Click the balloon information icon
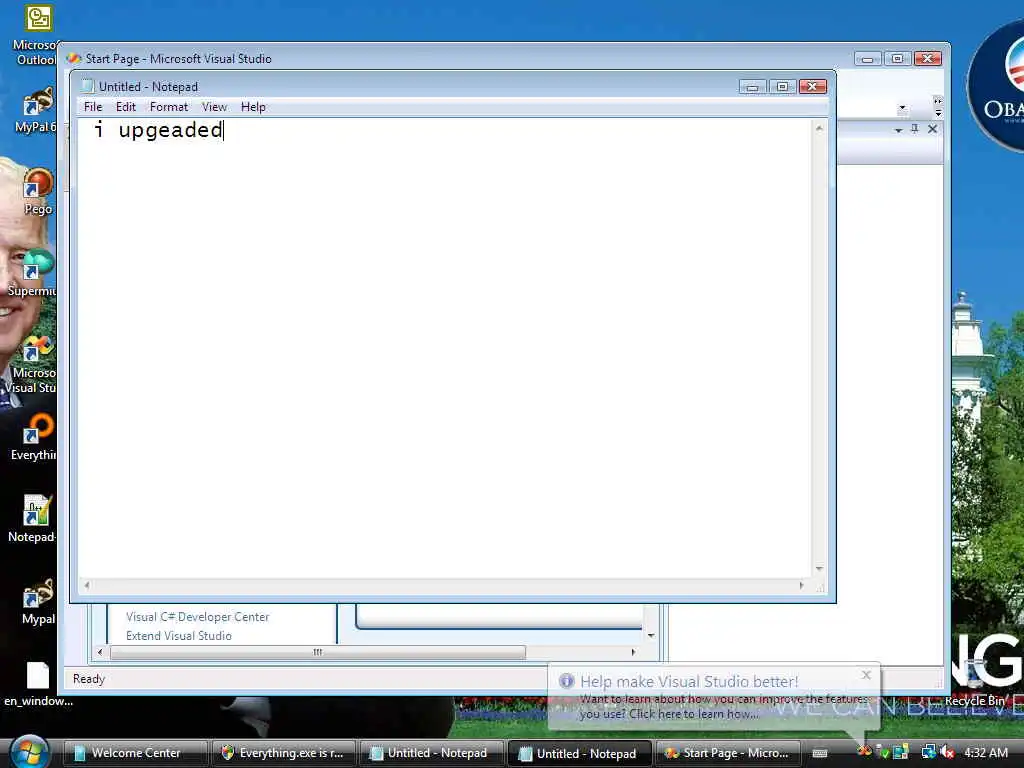The height and width of the screenshot is (768, 1024). tap(566, 681)
